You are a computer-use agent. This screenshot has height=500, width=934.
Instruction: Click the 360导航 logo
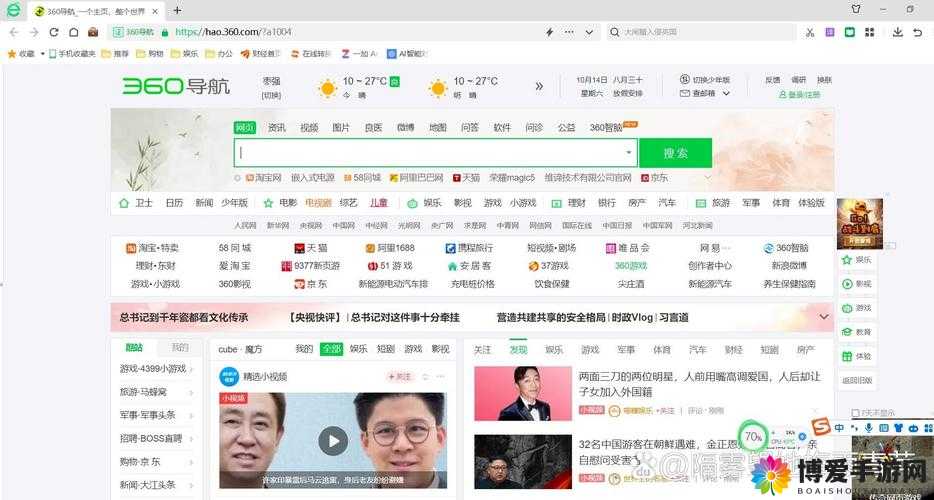click(176, 86)
